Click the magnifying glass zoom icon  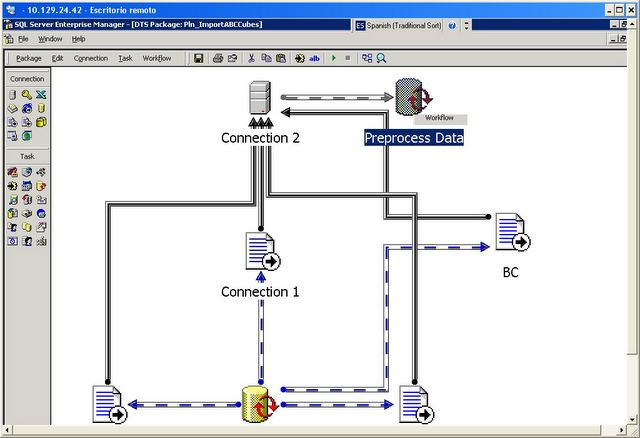(381, 58)
